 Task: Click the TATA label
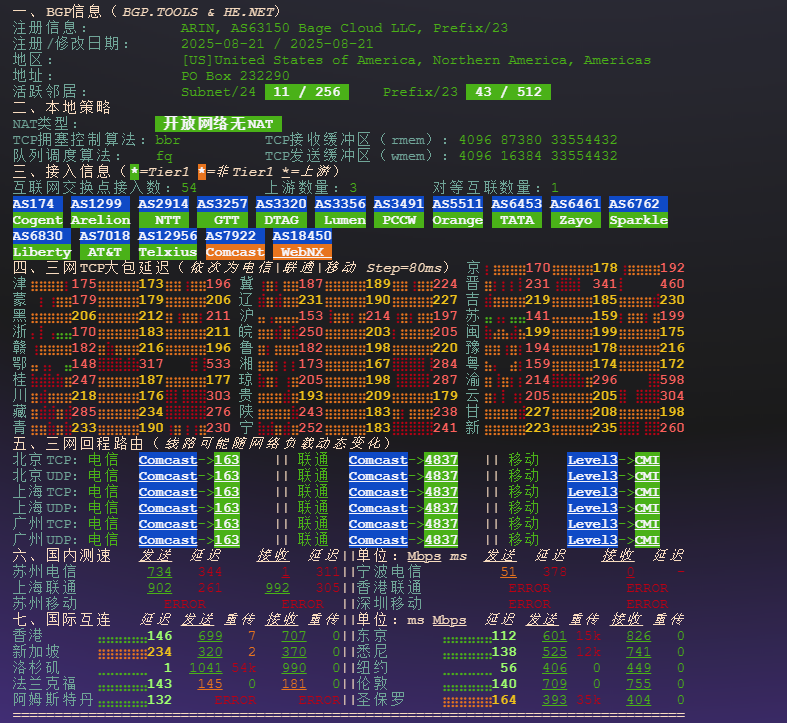tap(516, 220)
